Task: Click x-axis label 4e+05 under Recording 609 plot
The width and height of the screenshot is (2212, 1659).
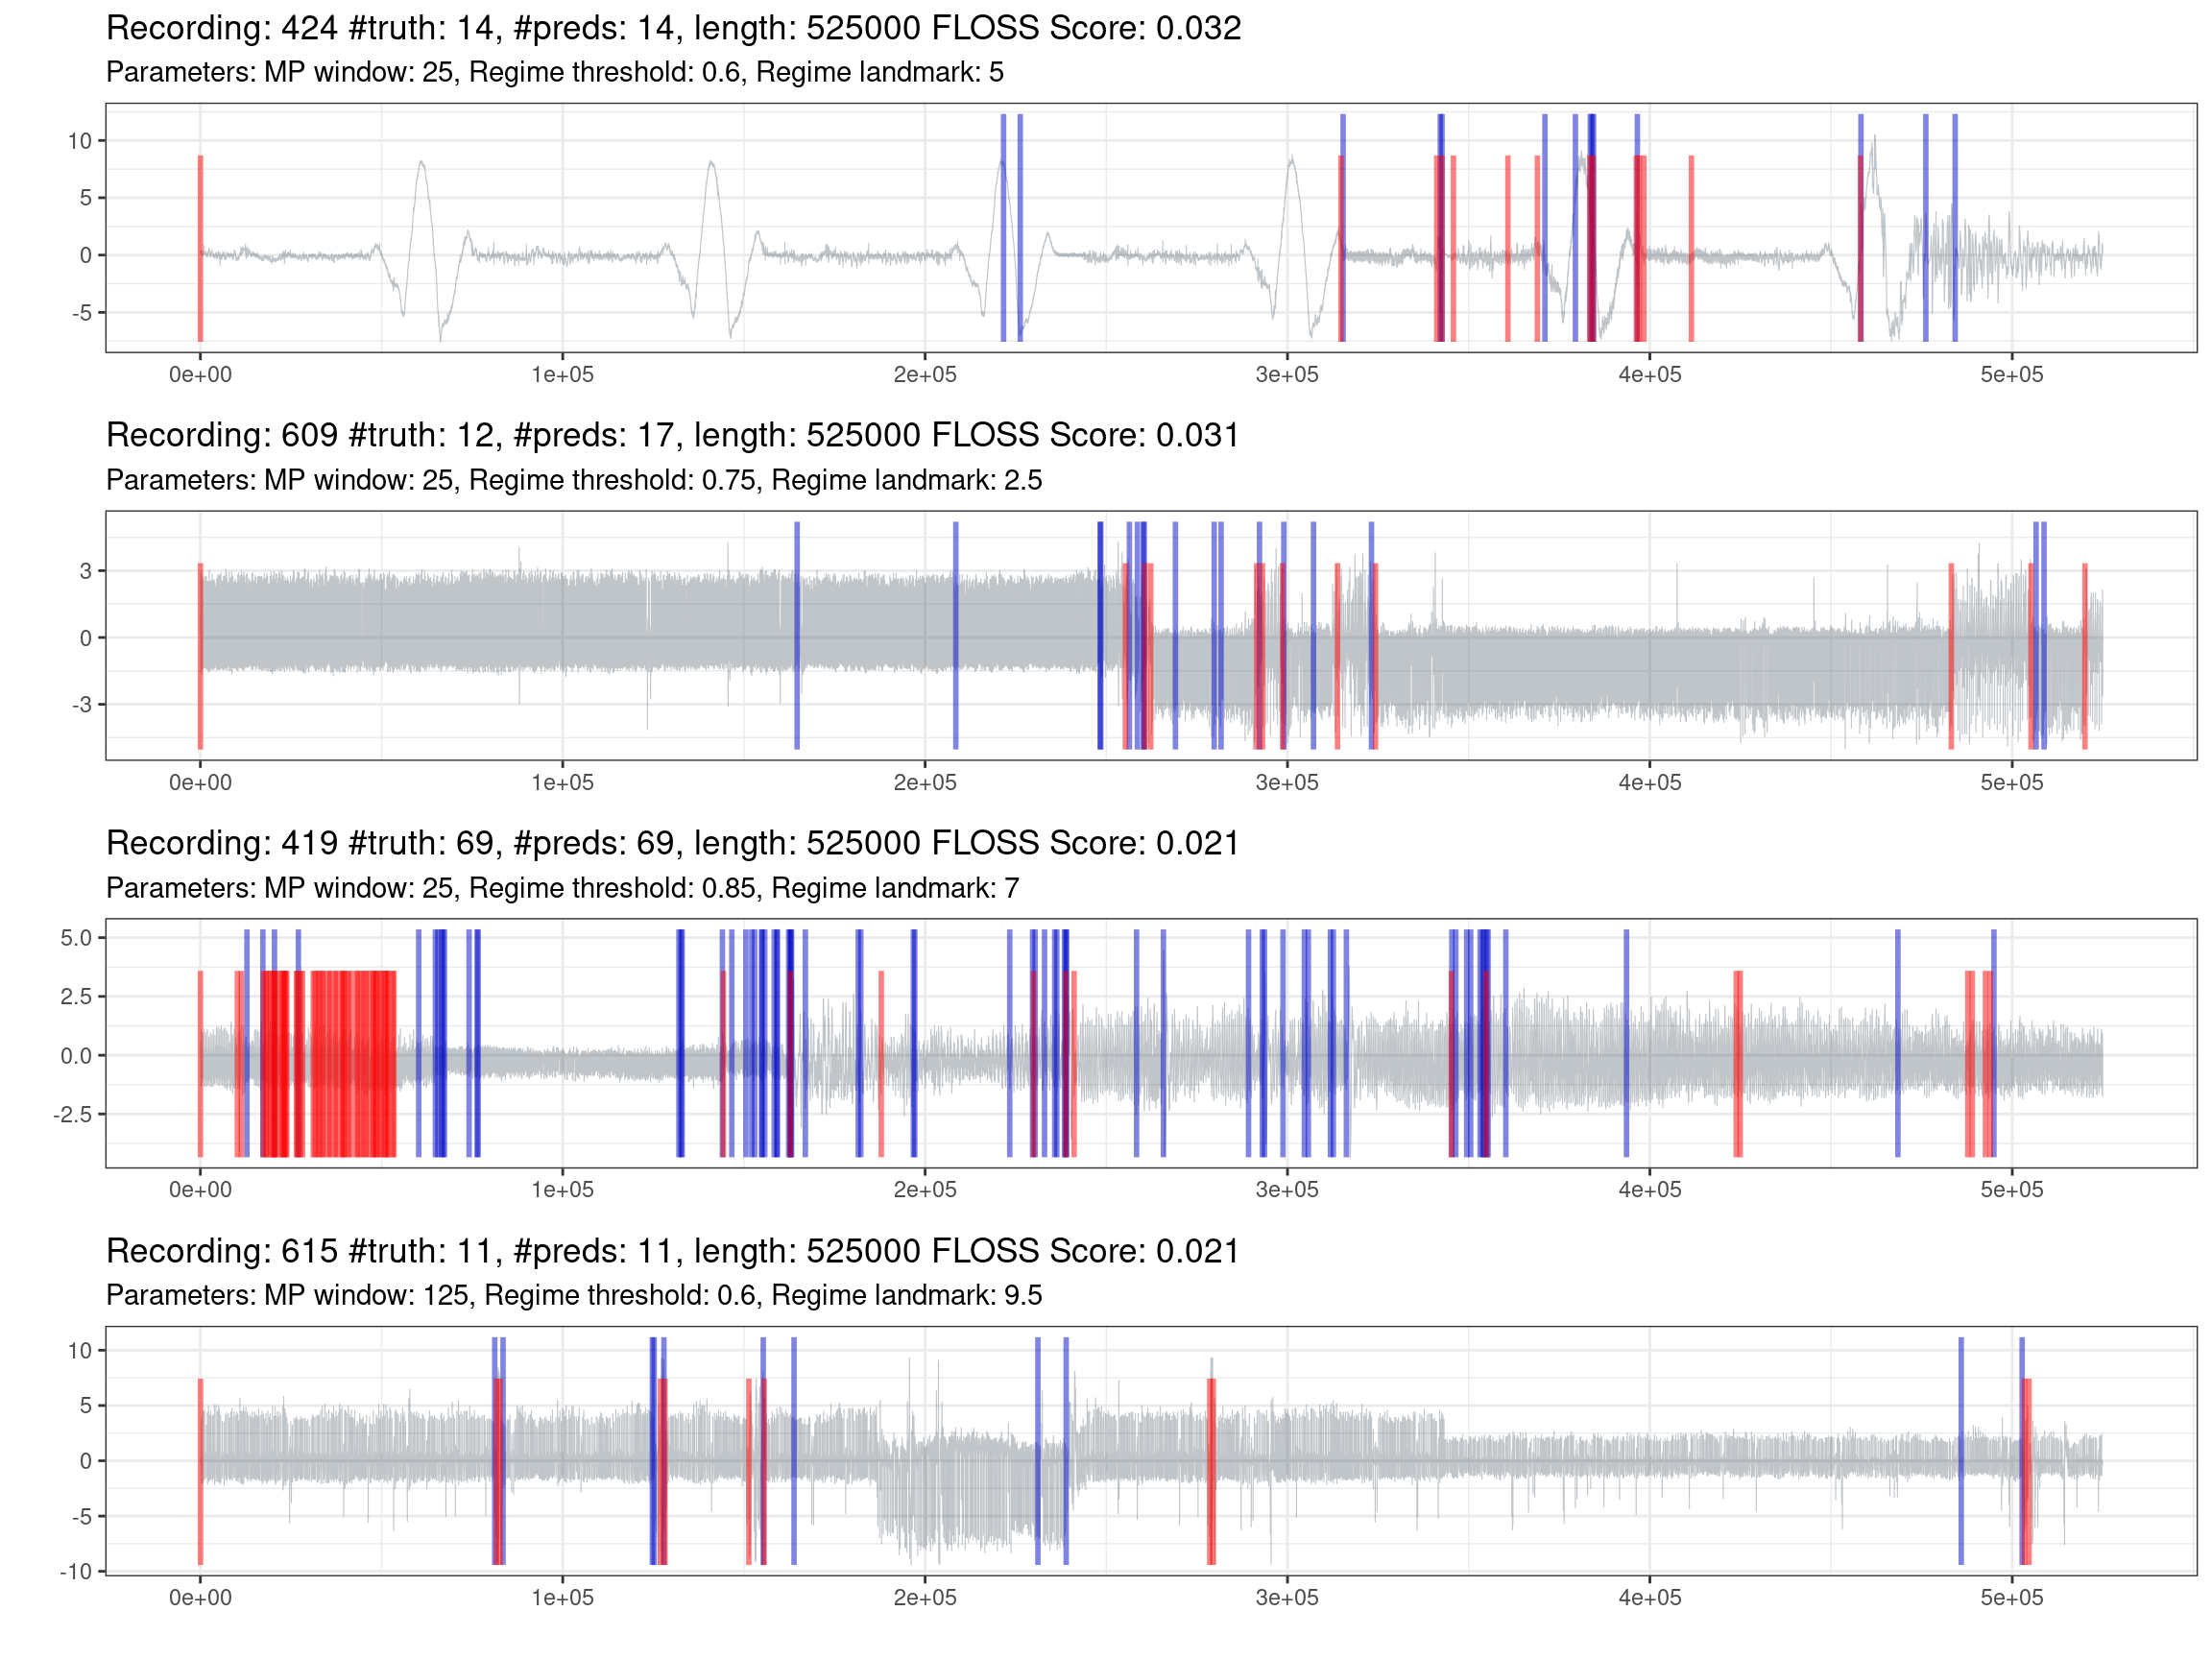Action: (1650, 783)
